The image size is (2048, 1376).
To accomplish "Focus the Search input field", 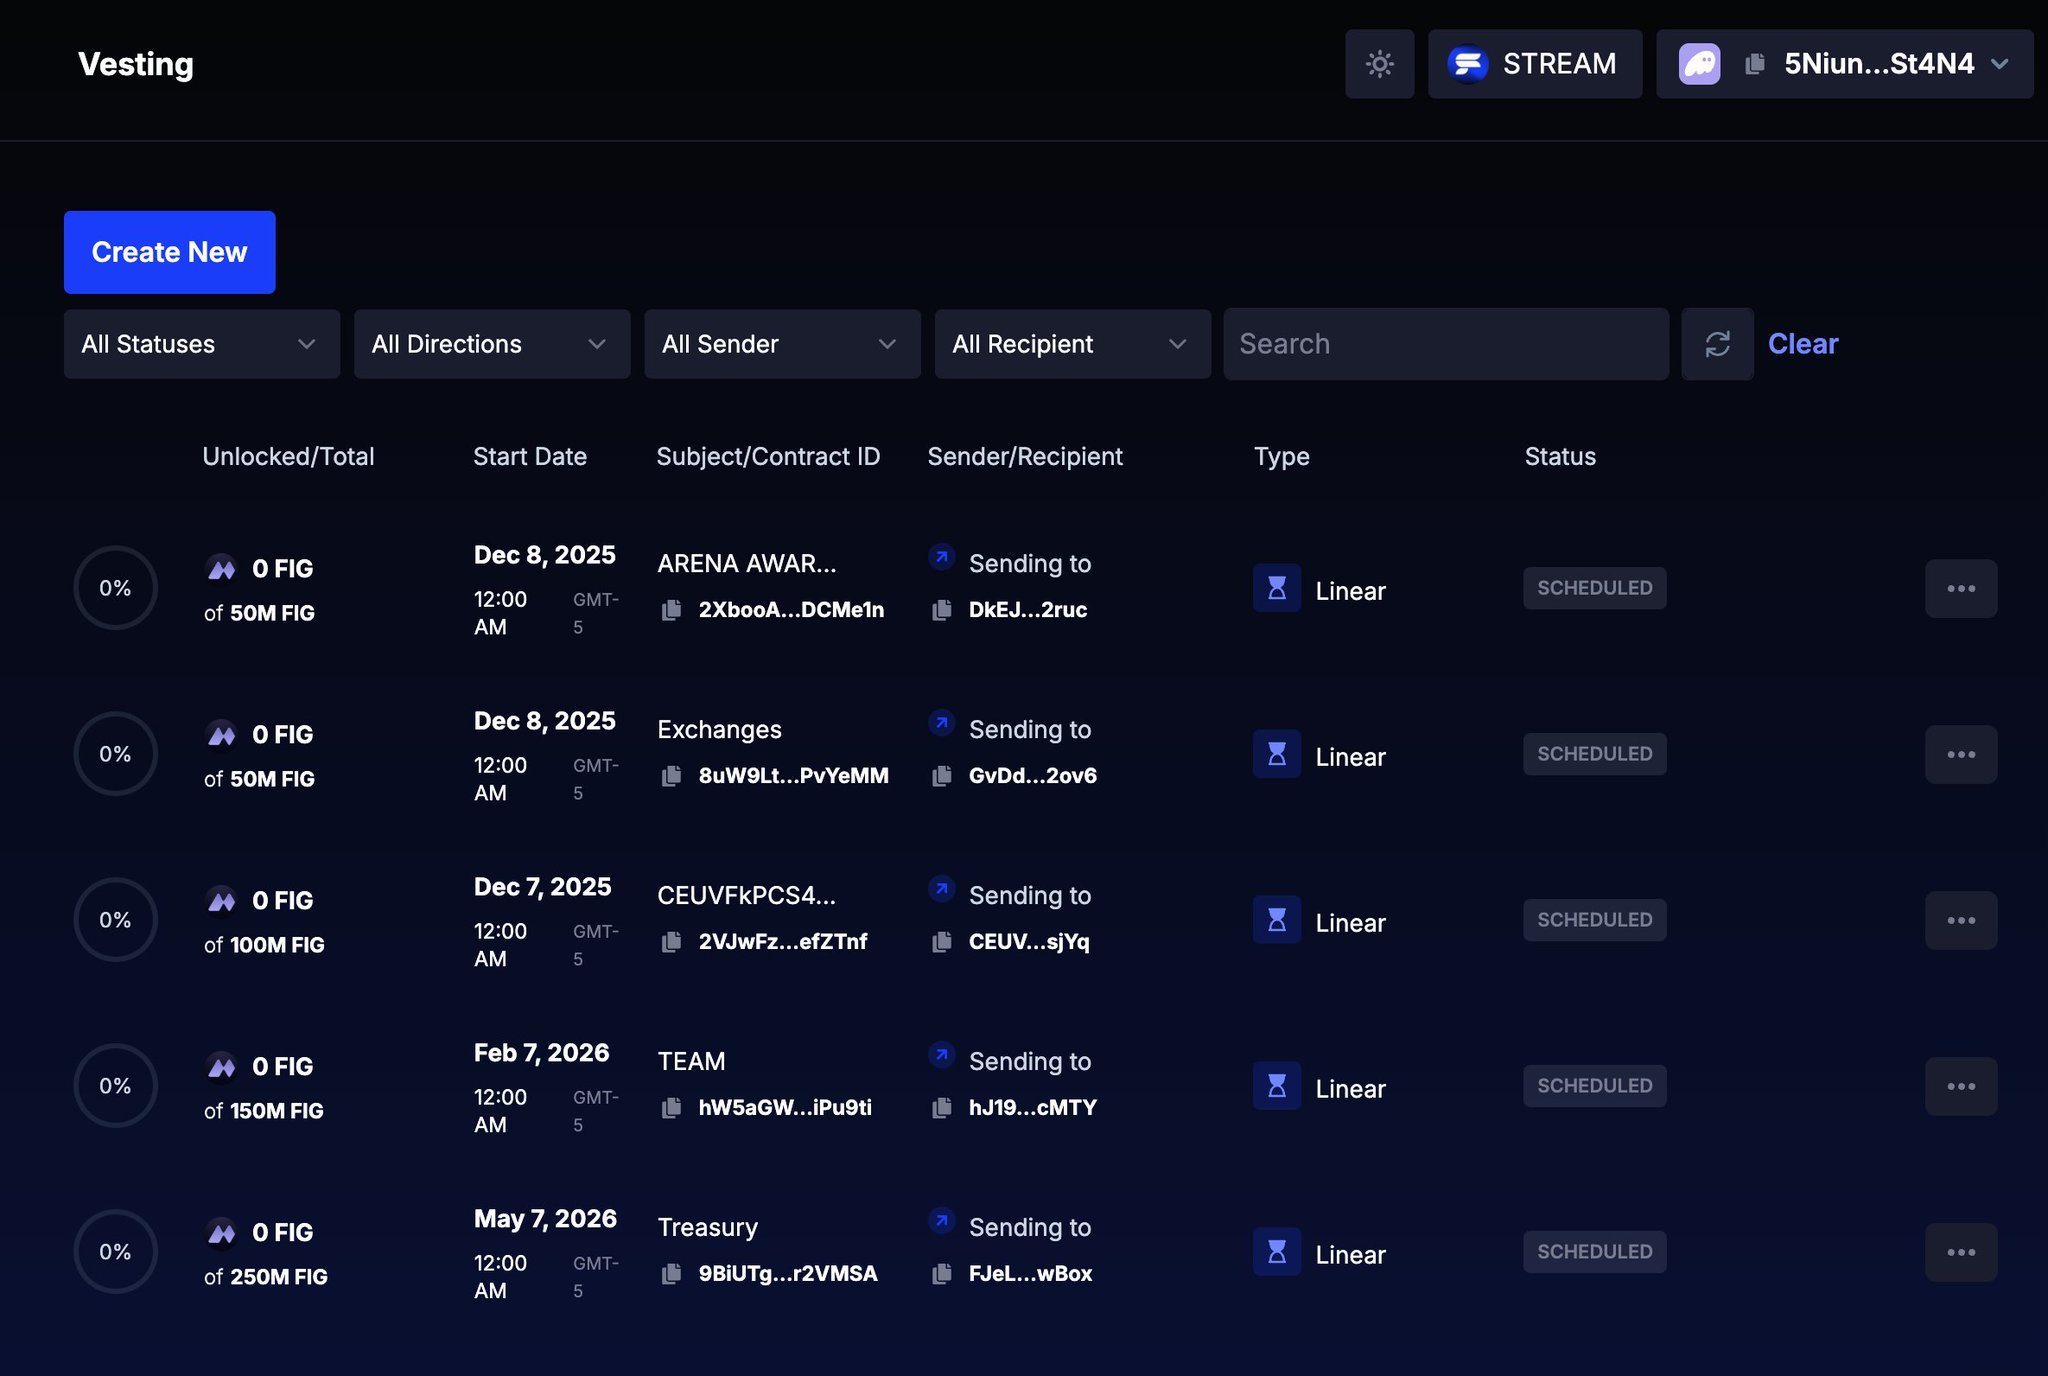I will coord(1445,344).
